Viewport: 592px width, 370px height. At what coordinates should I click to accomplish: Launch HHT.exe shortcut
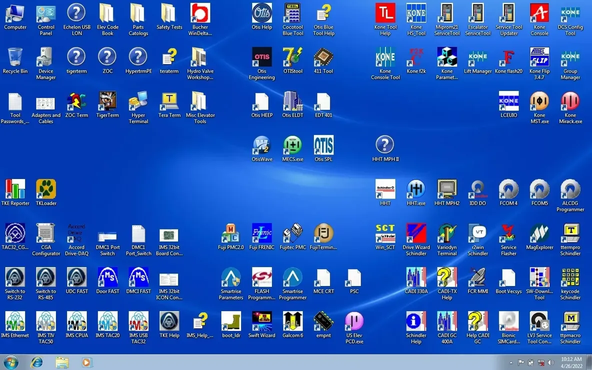(x=416, y=192)
